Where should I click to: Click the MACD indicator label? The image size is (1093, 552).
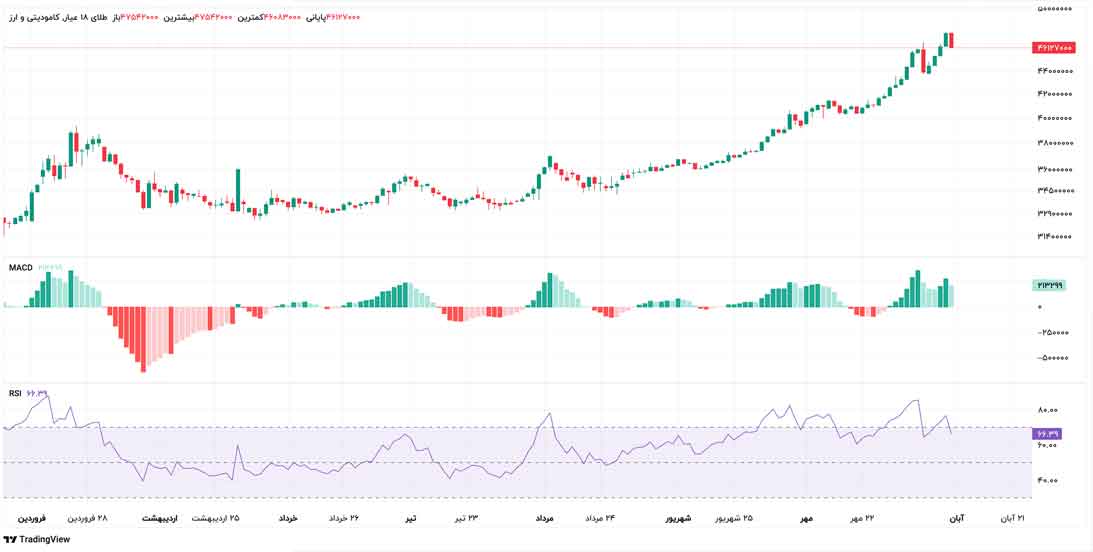[20, 268]
